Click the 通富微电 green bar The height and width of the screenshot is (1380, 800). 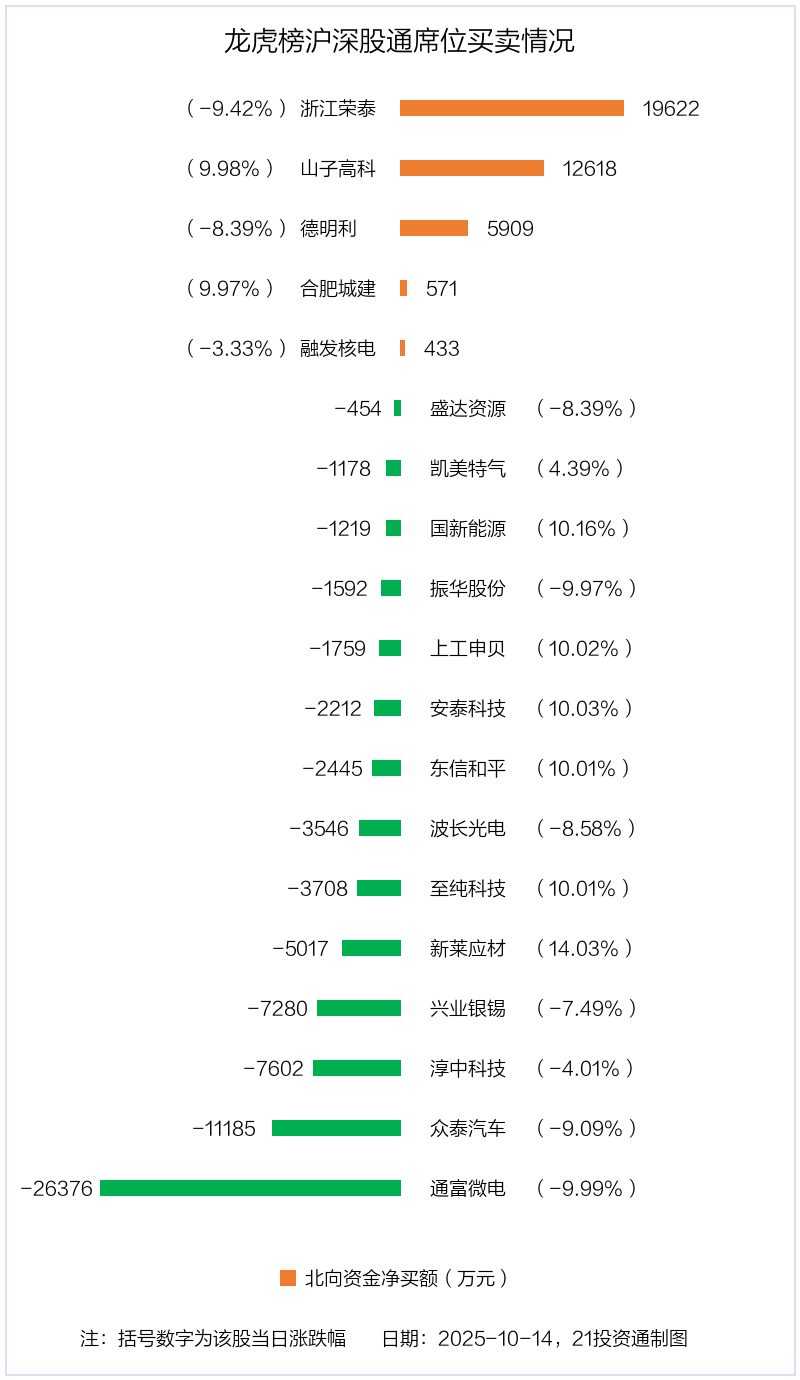point(250,1188)
